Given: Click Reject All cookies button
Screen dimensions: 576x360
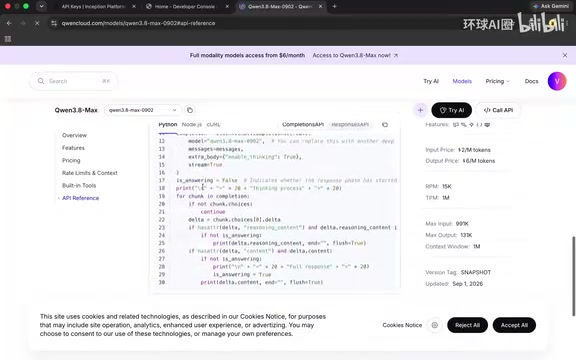Looking at the screenshot, I should point(467,325).
